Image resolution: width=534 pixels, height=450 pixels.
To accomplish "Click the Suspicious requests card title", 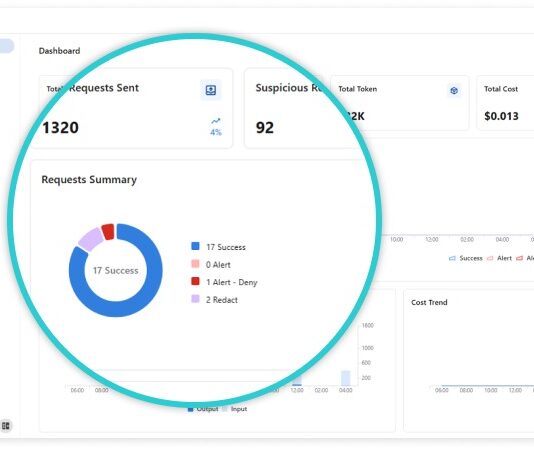I will pyautogui.click(x=288, y=88).
